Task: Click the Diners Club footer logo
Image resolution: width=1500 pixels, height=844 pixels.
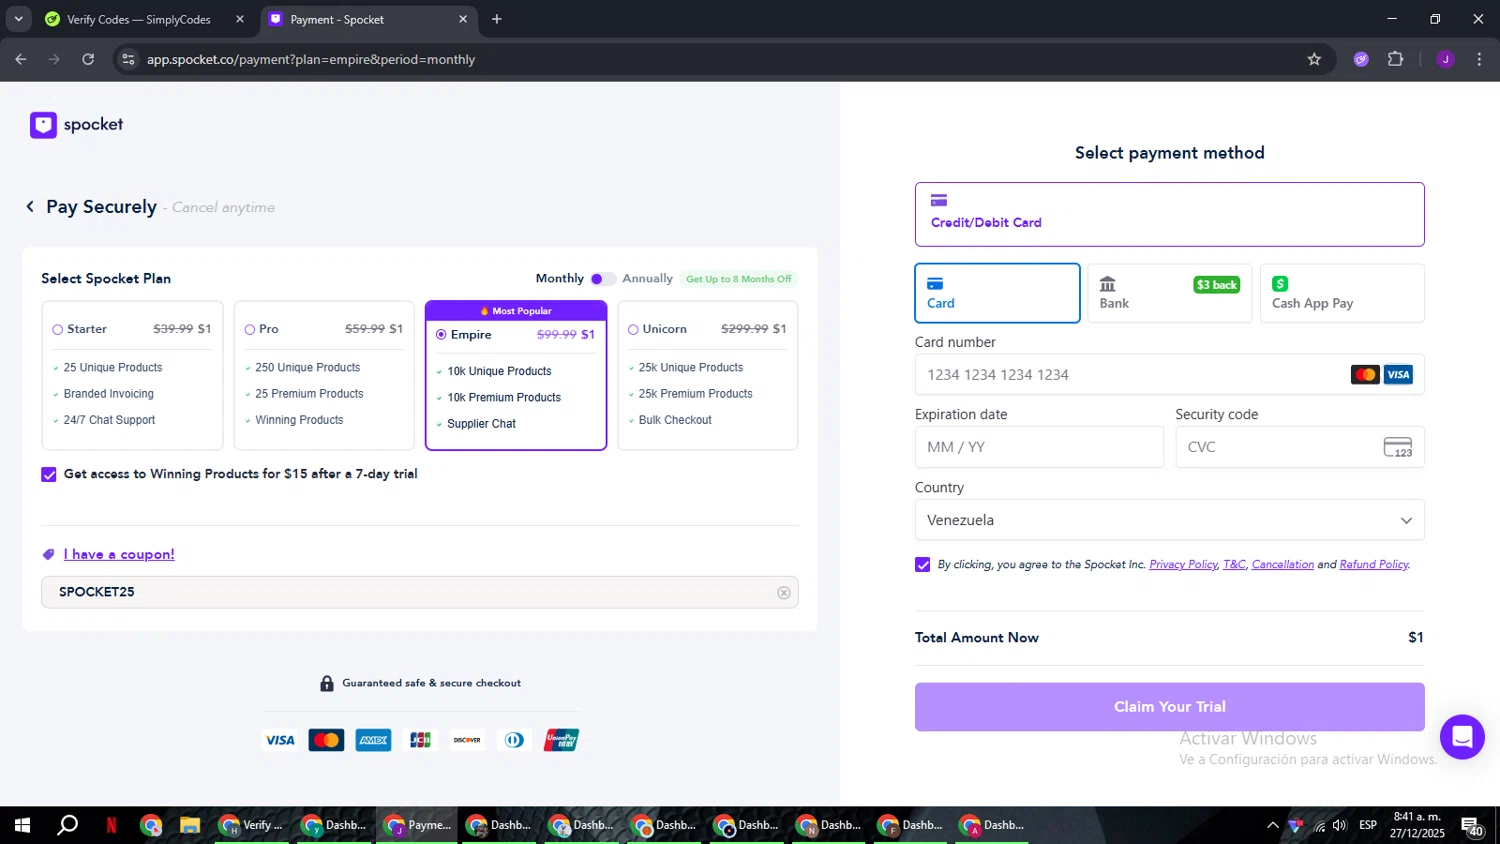Action: tap(514, 740)
